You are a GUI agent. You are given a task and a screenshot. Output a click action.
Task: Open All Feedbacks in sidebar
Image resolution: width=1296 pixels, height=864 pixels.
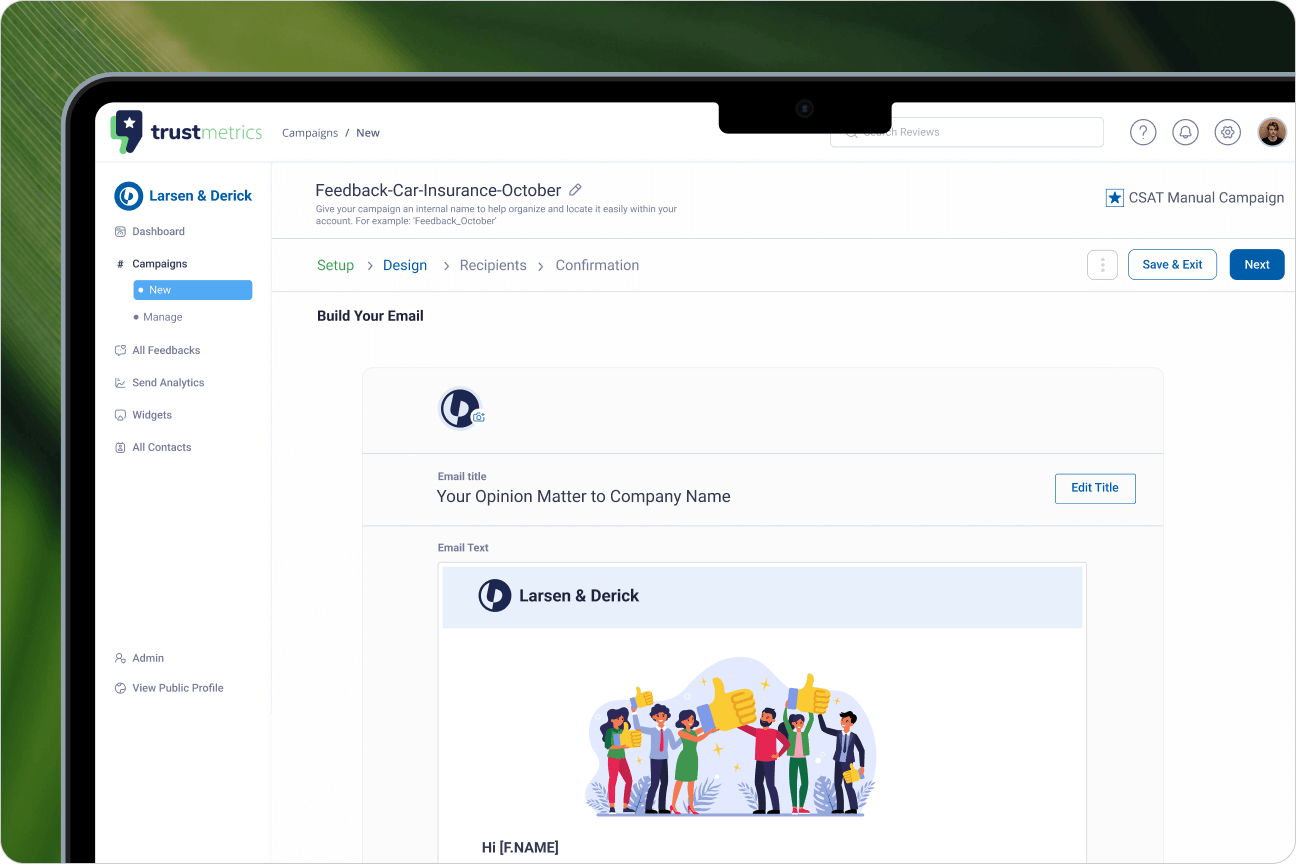pyautogui.click(x=166, y=351)
